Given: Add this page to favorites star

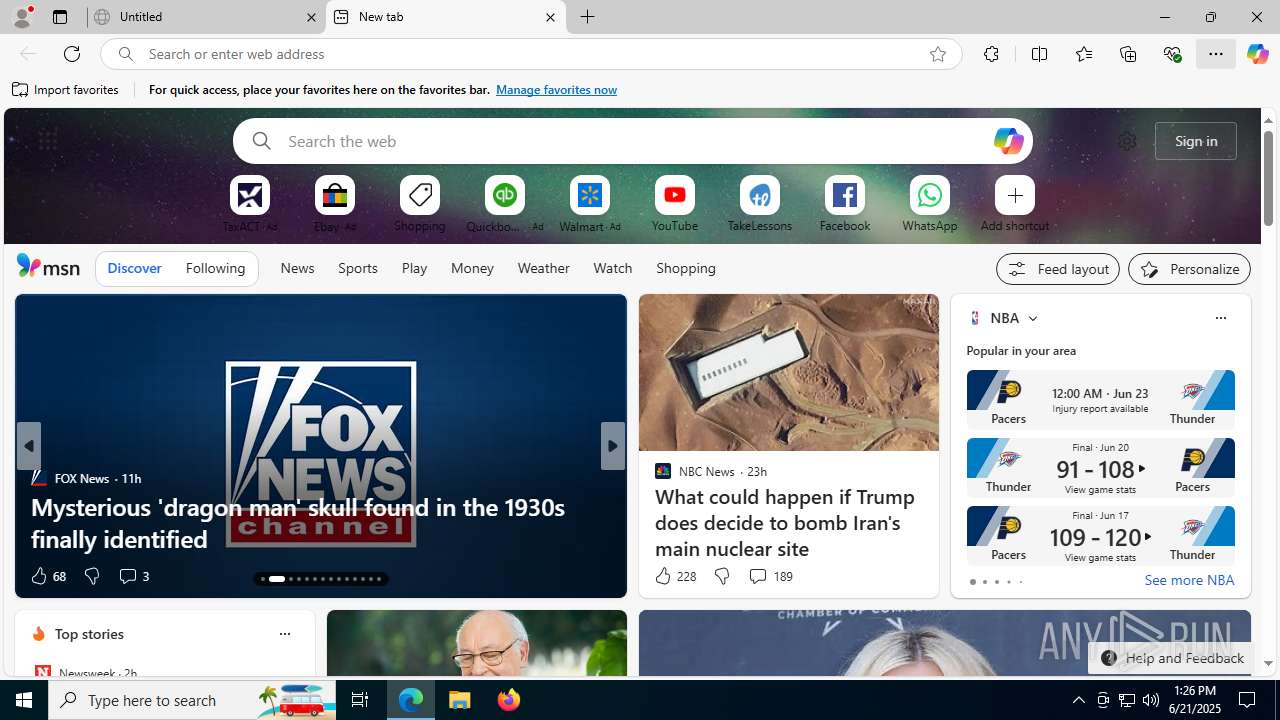Looking at the screenshot, I should point(937,54).
